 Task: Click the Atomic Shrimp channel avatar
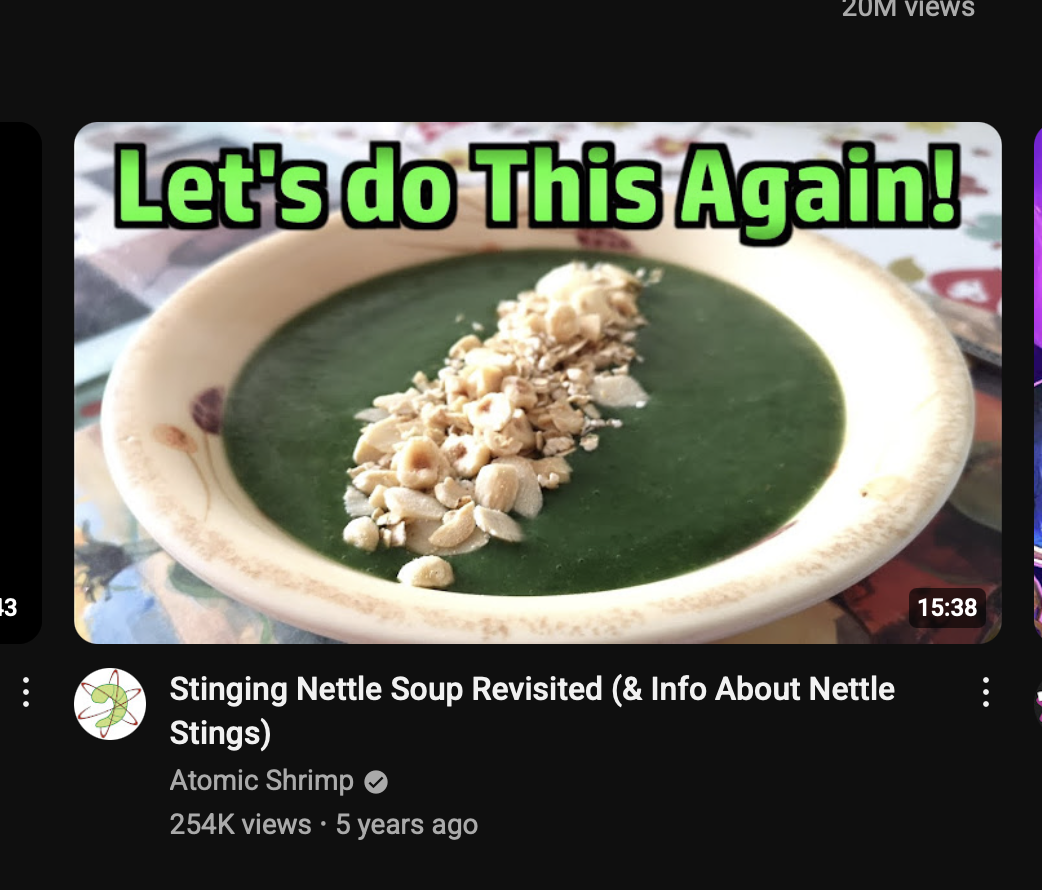click(110, 704)
